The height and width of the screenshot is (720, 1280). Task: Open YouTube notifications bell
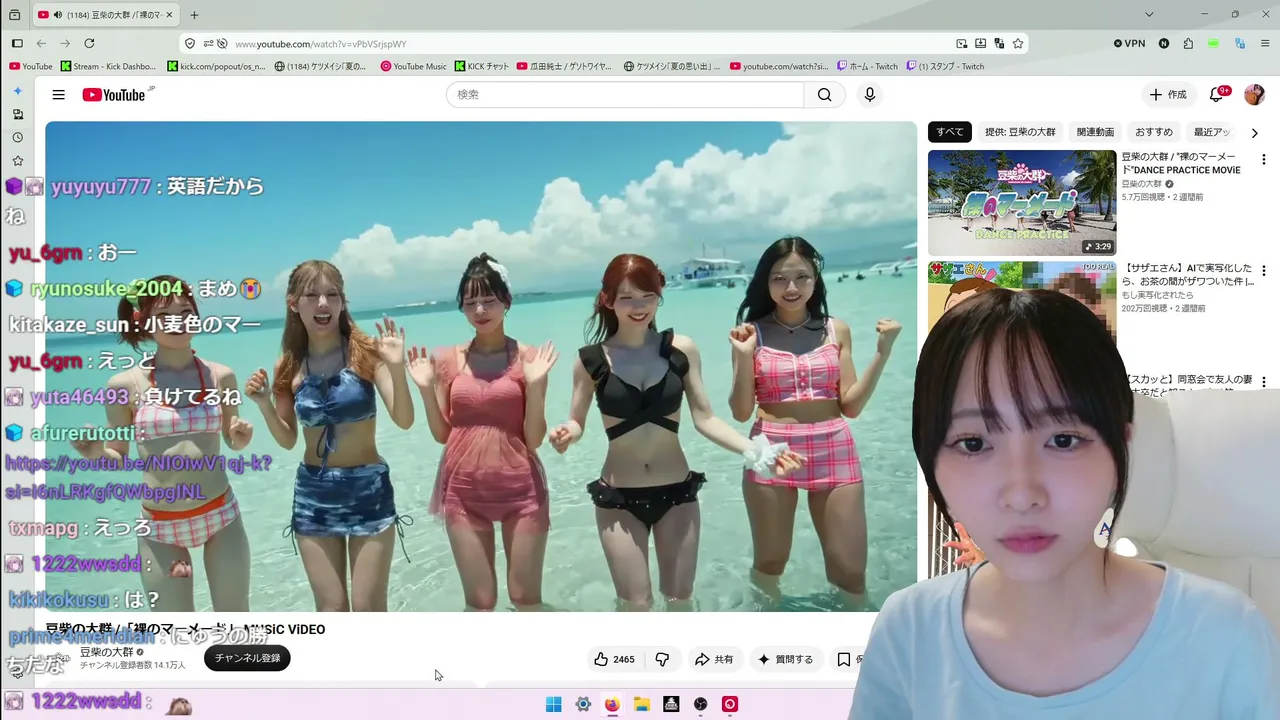tap(1217, 95)
